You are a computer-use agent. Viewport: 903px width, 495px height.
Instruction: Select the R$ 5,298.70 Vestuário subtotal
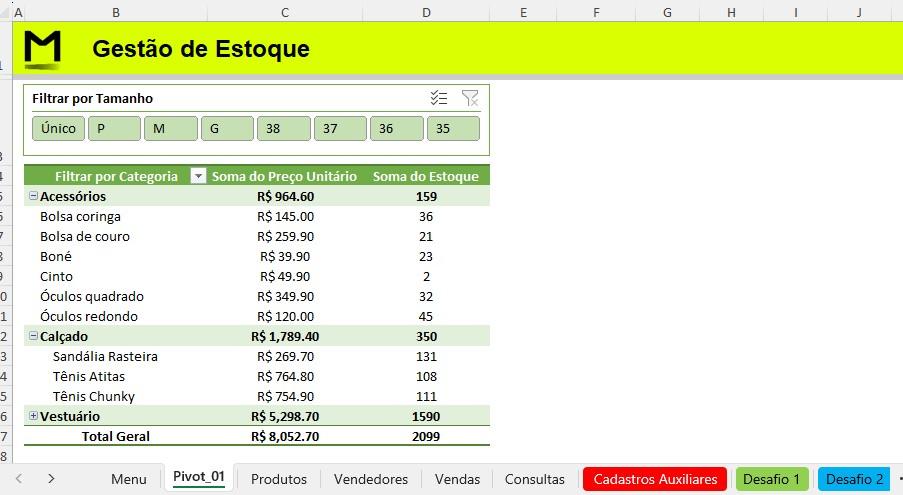(285, 416)
